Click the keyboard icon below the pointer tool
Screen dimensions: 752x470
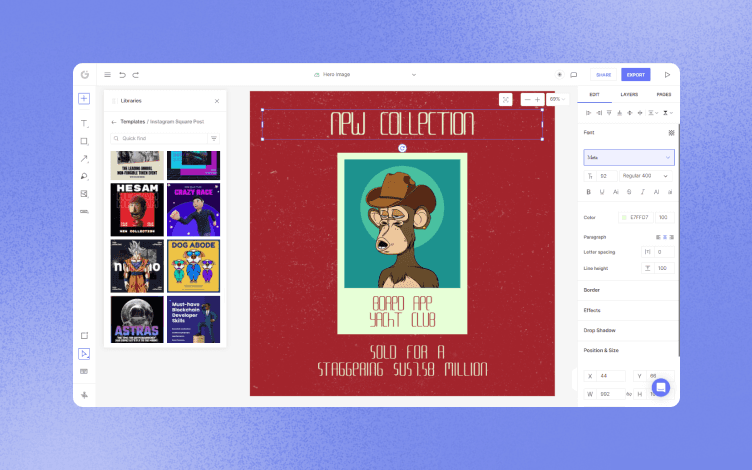pos(84,372)
